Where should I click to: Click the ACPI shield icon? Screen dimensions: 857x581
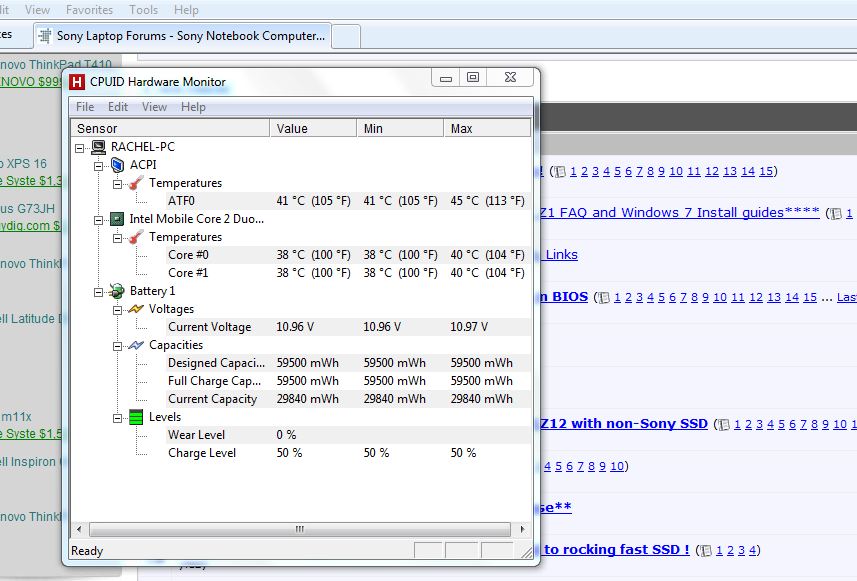[x=118, y=165]
